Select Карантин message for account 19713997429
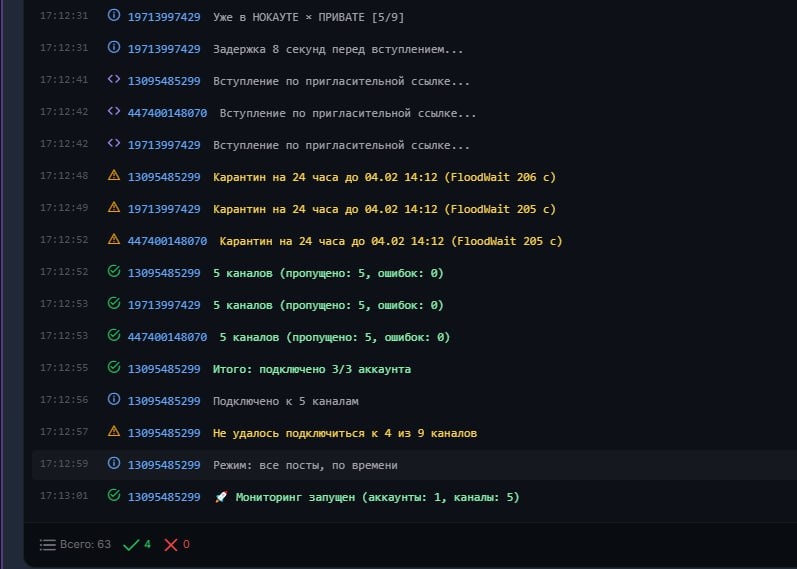Image resolution: width=797 pixels, height=569 pixels. point(384,209)
